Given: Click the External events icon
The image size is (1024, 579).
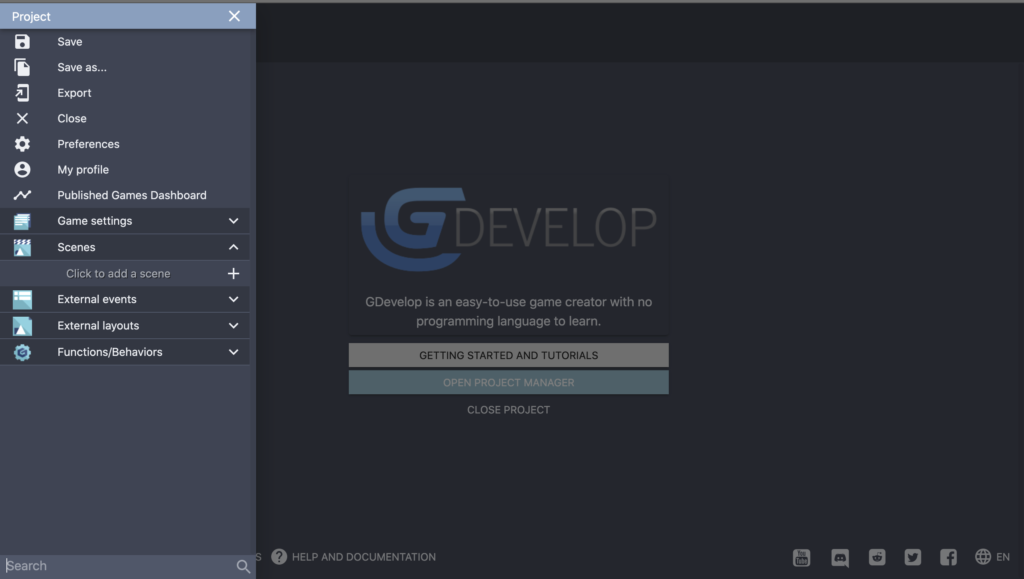Looking at the screenshot, I should coord(22,300).
